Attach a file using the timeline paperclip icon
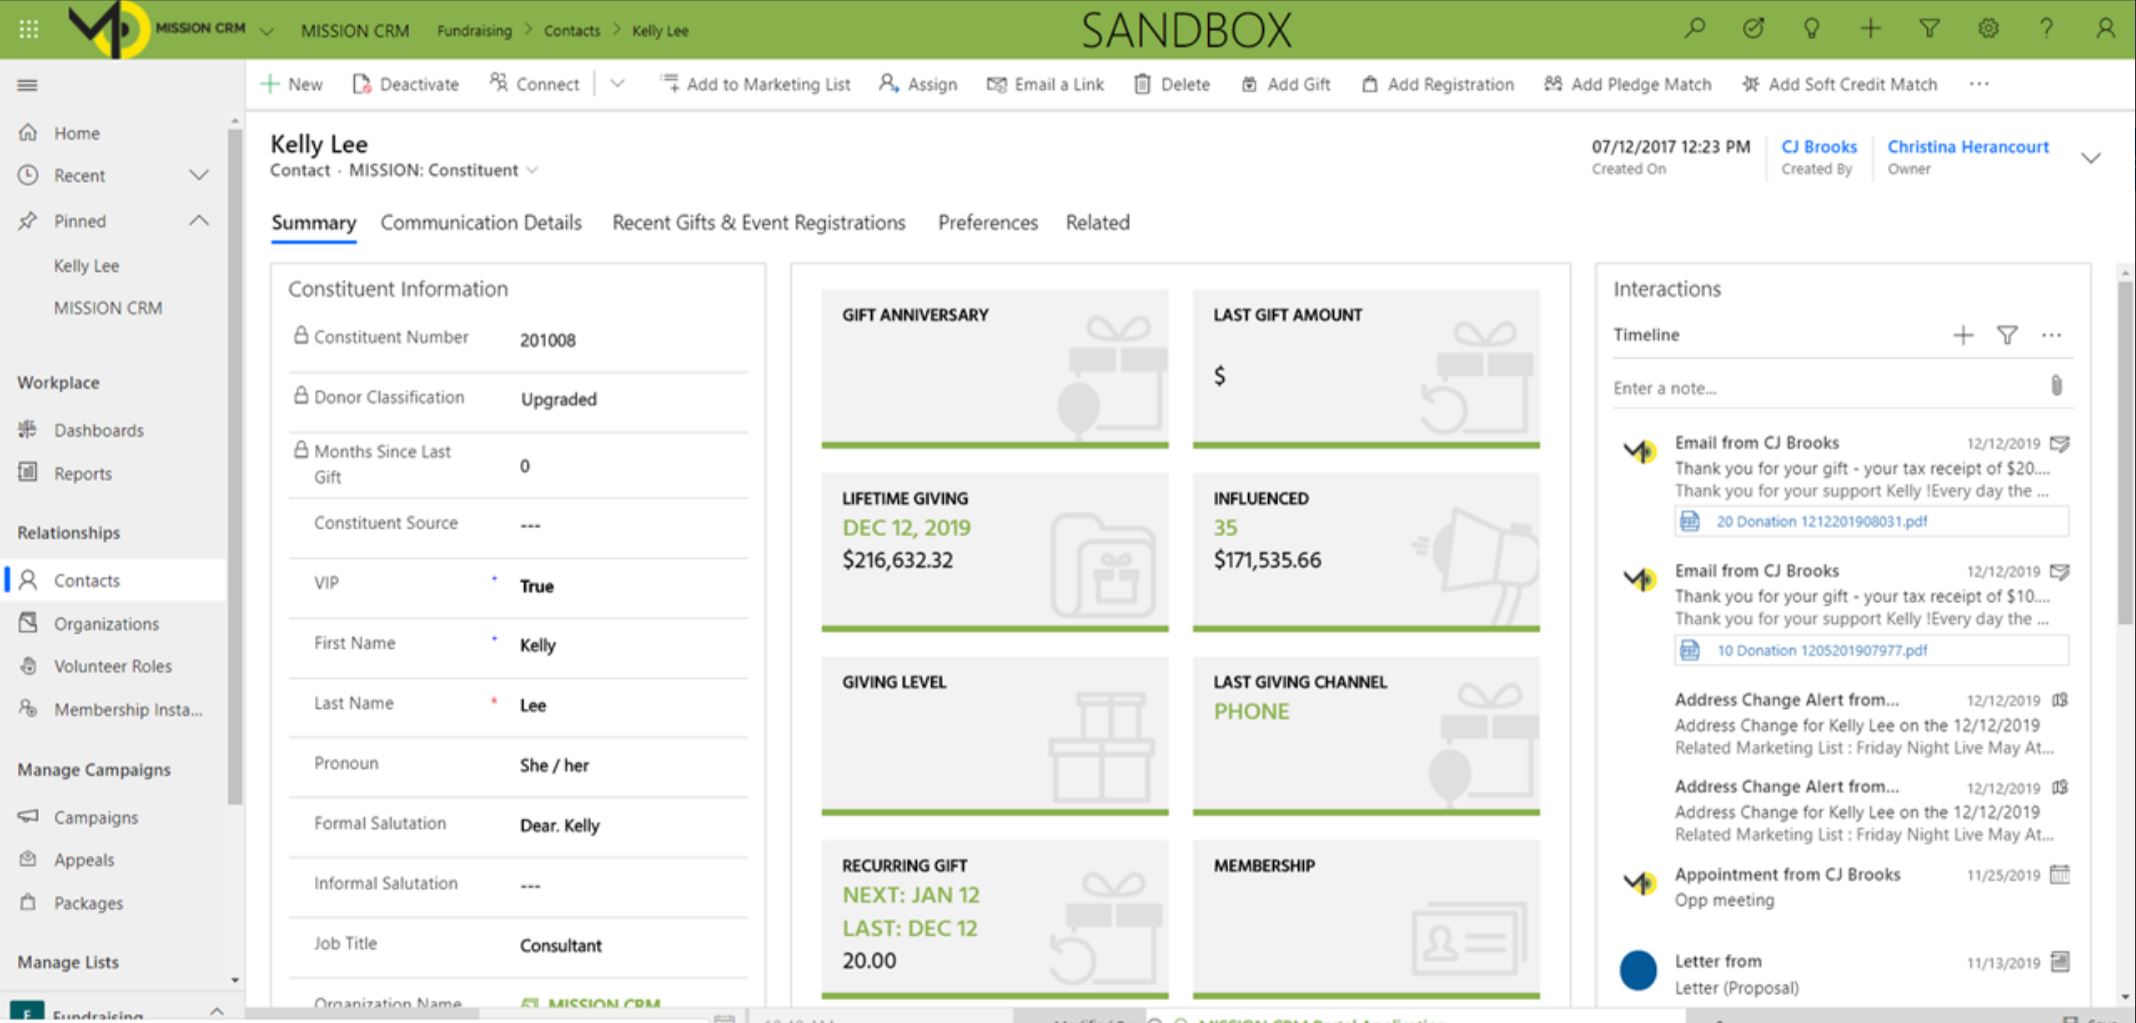Viewport: 2136px width, 1023px height. coord(2055,387)
